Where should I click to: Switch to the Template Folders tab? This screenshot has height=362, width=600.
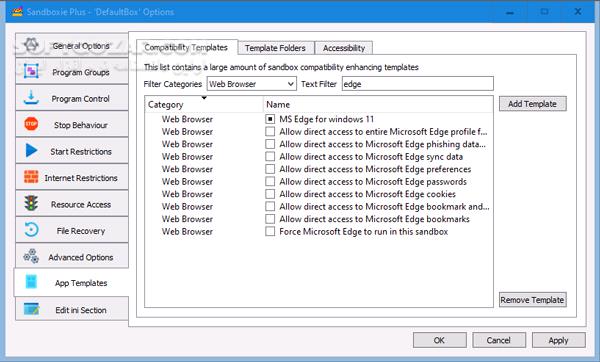(276, 48)
